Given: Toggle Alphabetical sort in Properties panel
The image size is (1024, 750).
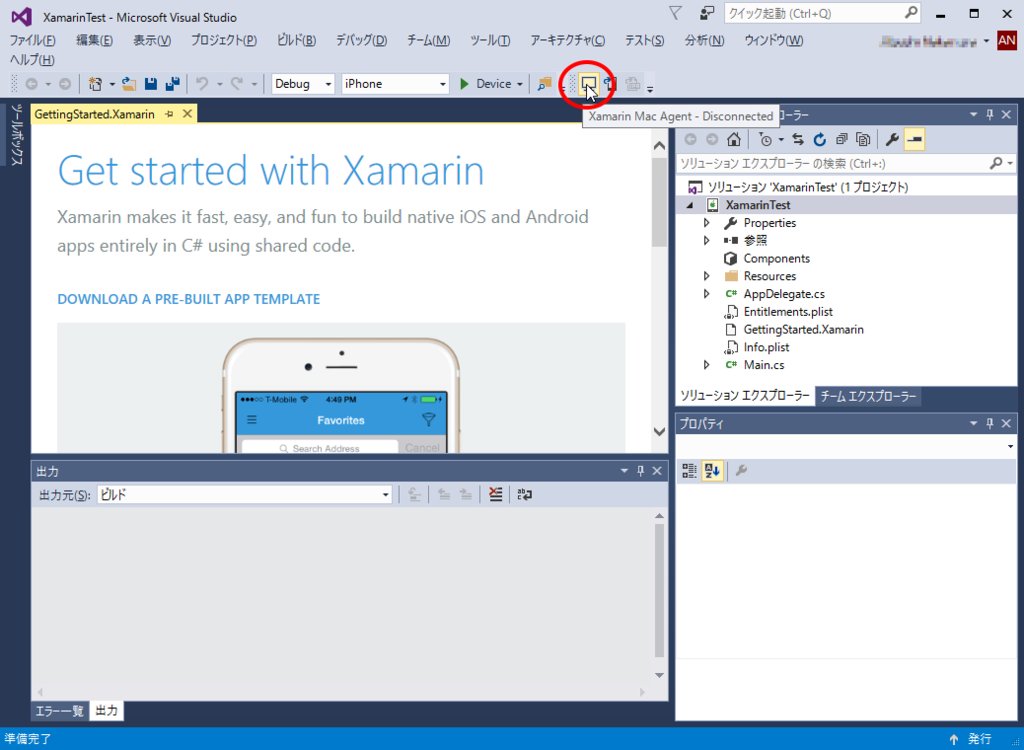Looking at the screenshot, I should tap(712, 470).
